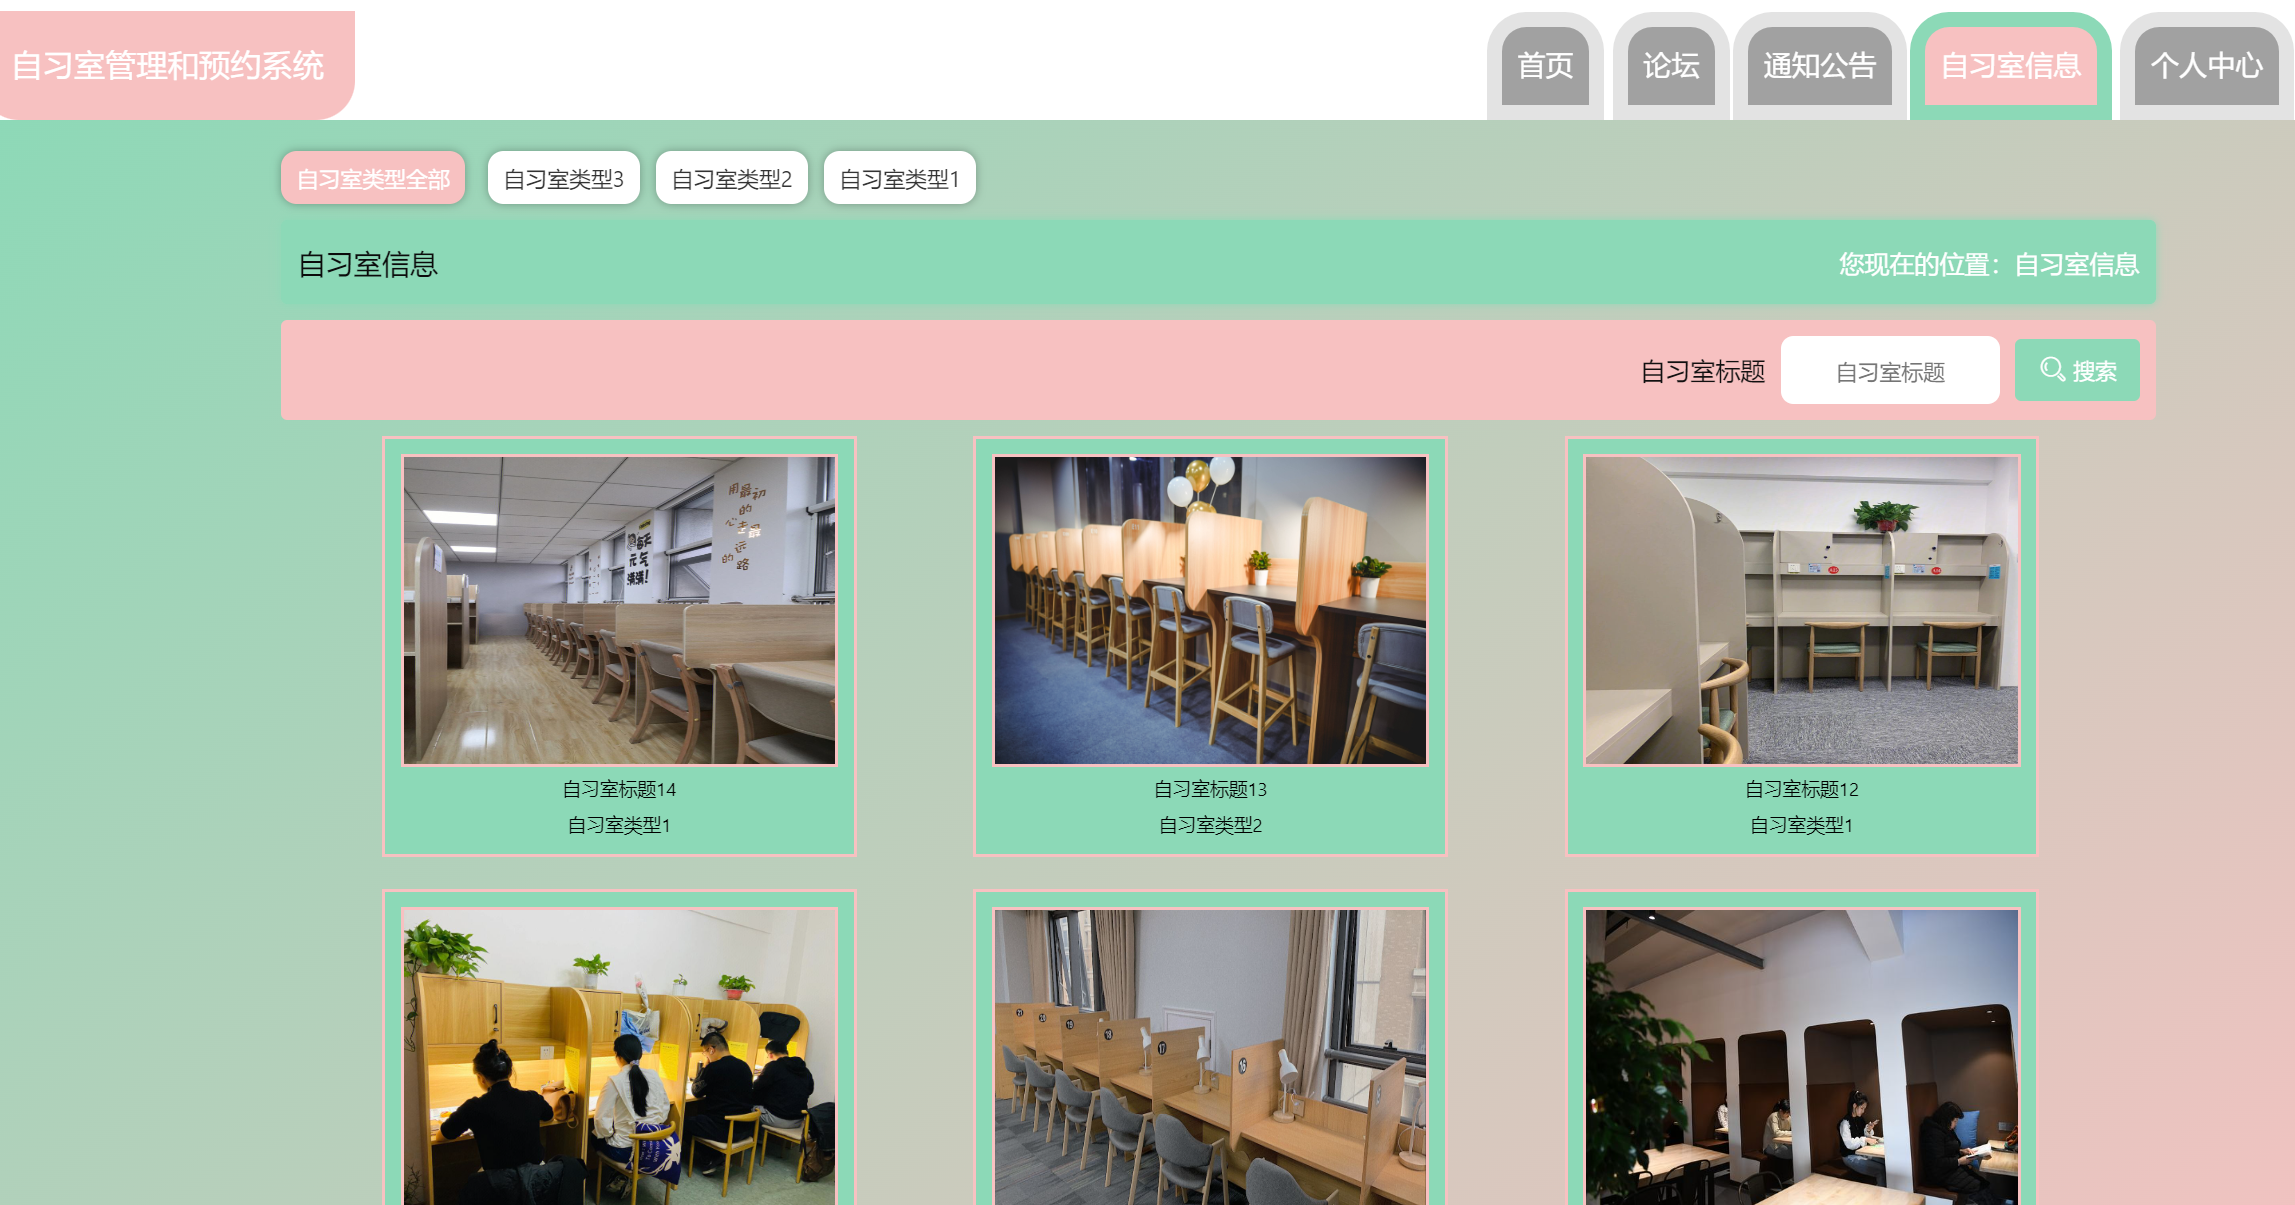Click the 自习室管理和预约系统 site logo
The image size is (2295, 1205).
click(x=168, y=66)
